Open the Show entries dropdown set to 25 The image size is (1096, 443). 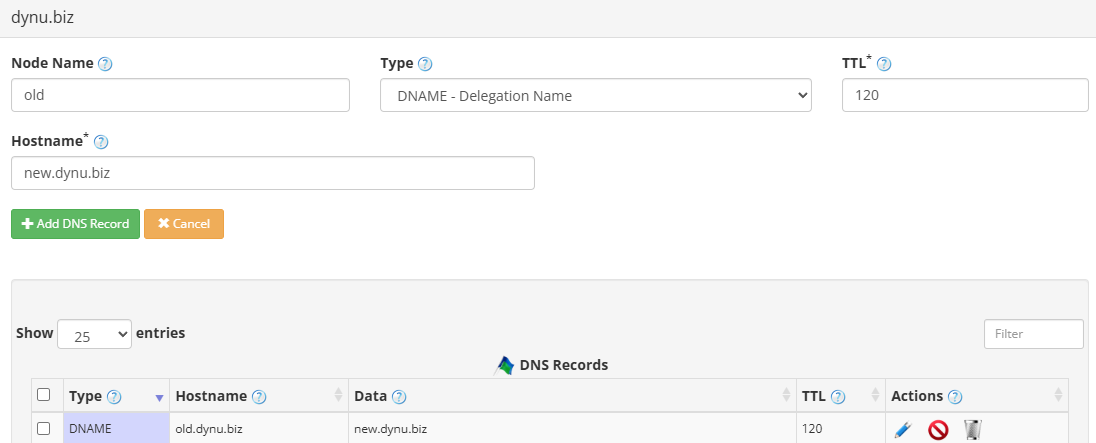pyautogui.click(x=94, y=334)
